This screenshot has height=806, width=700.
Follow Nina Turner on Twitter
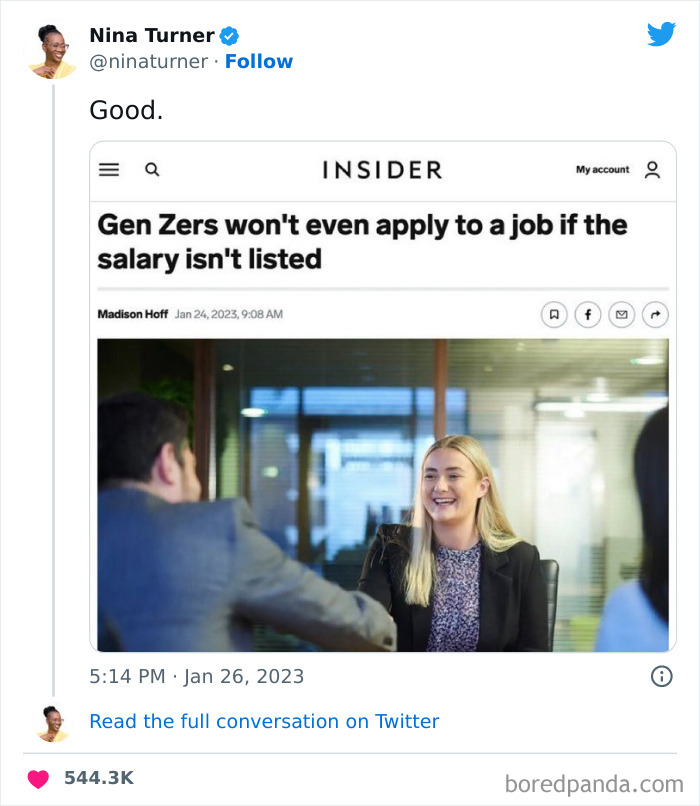click(x=259, y=61)
